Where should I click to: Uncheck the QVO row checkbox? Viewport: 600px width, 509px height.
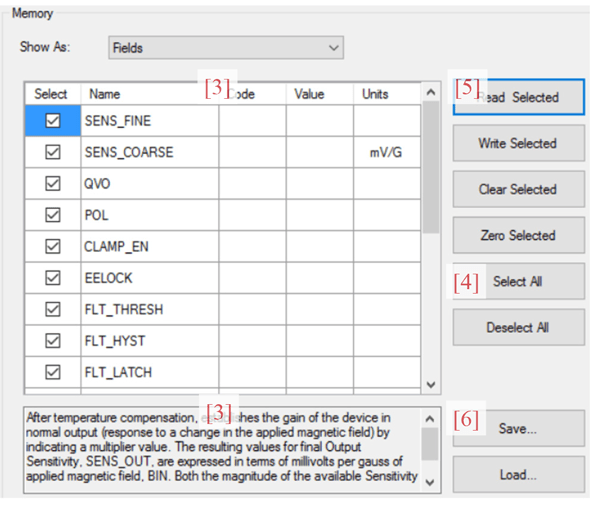point(53,184)
